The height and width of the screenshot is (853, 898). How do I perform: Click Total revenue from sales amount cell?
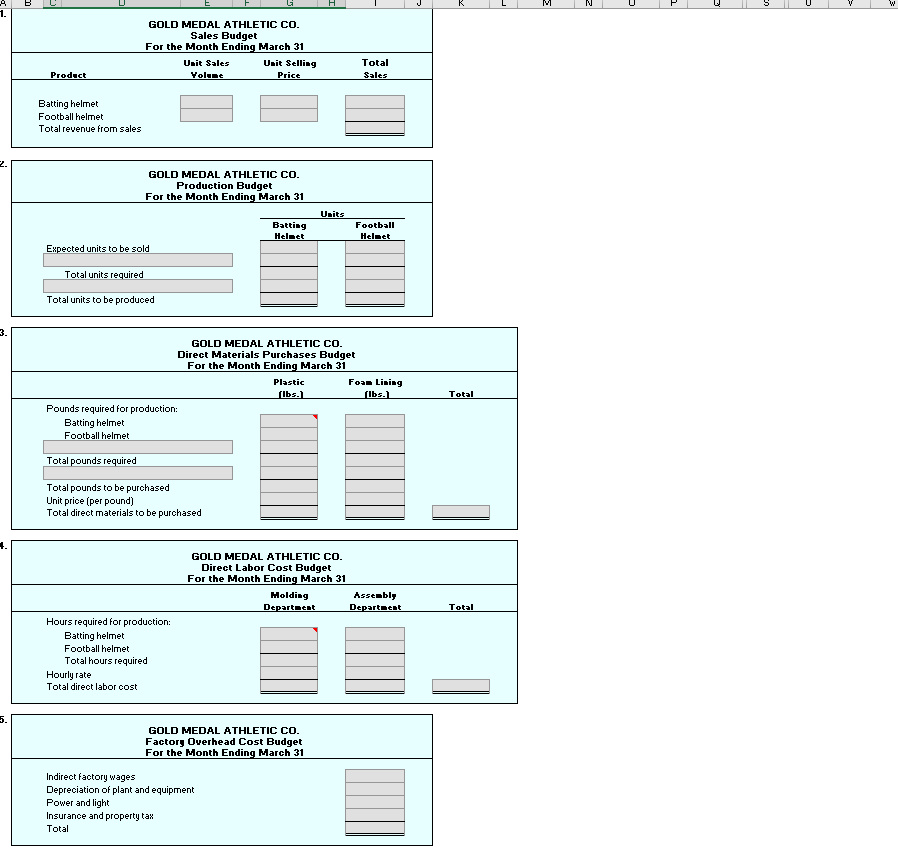375,128
